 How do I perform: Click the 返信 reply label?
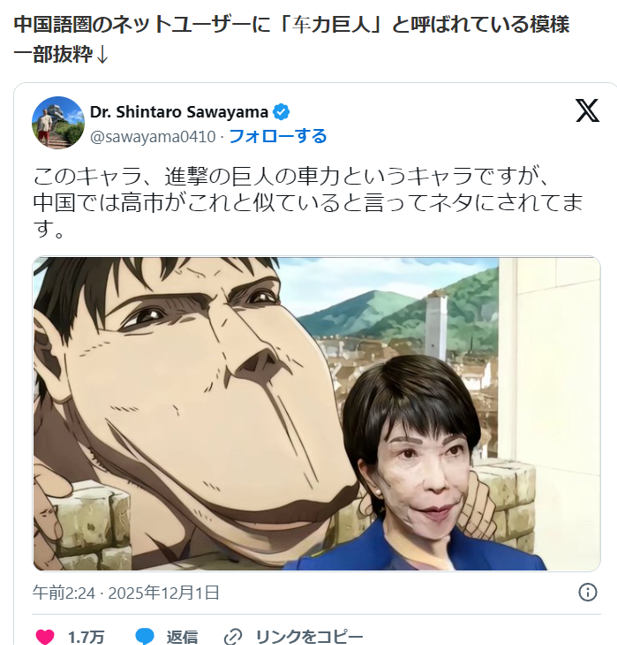(x=182, y=637)
